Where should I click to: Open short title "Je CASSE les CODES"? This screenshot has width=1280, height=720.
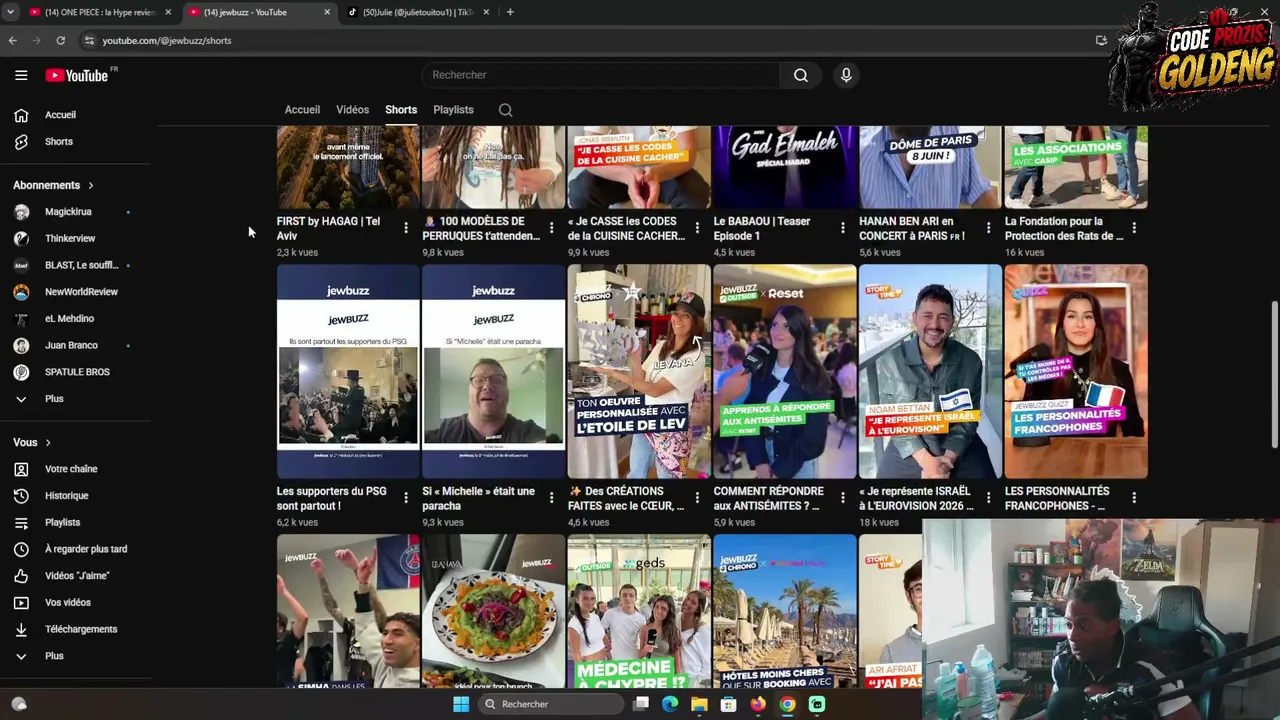(x=626, y=228)
